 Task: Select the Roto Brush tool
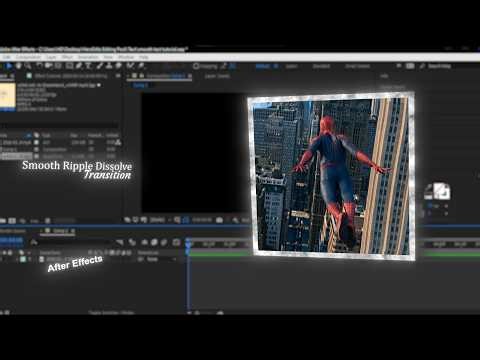point(130,66)
